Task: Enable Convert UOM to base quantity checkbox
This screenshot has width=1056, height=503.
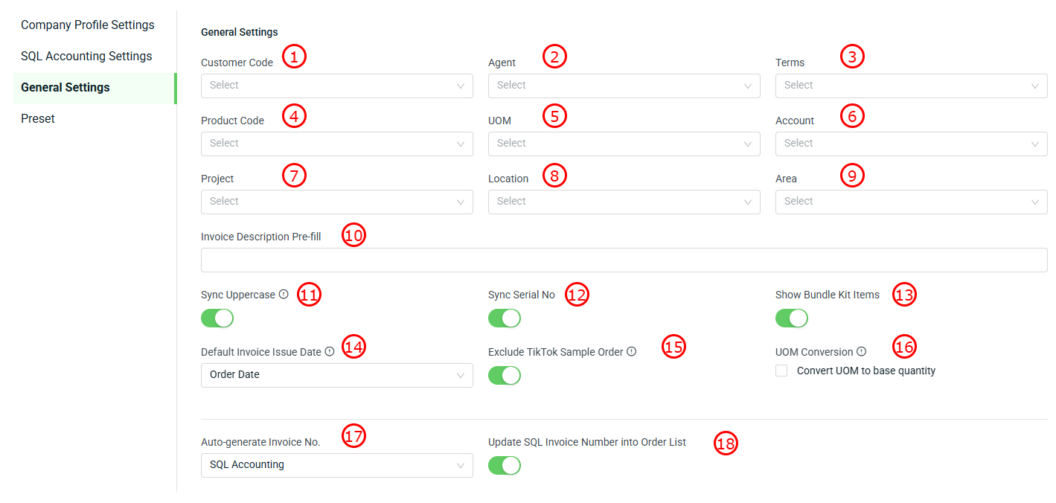Action: coord(782,371)
